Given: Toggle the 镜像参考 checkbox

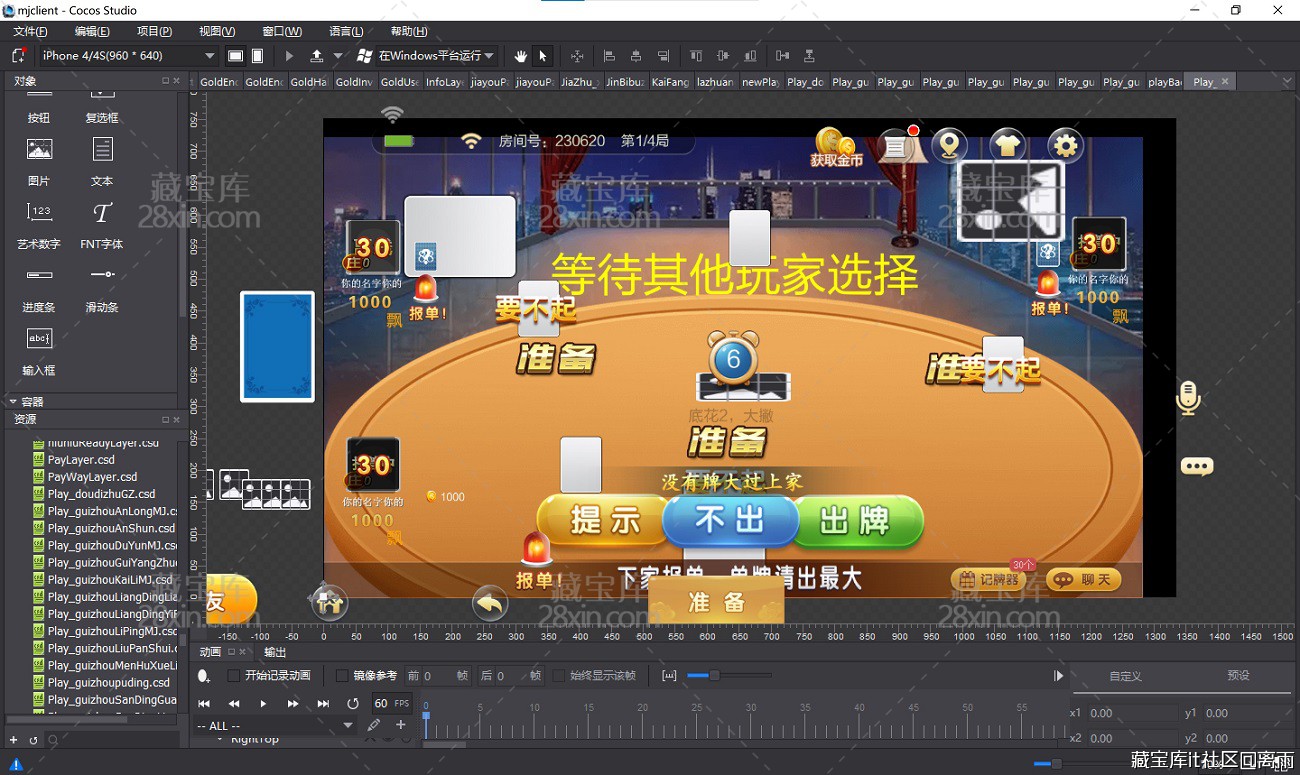Looking at the screenshot, I should [342, 676].
